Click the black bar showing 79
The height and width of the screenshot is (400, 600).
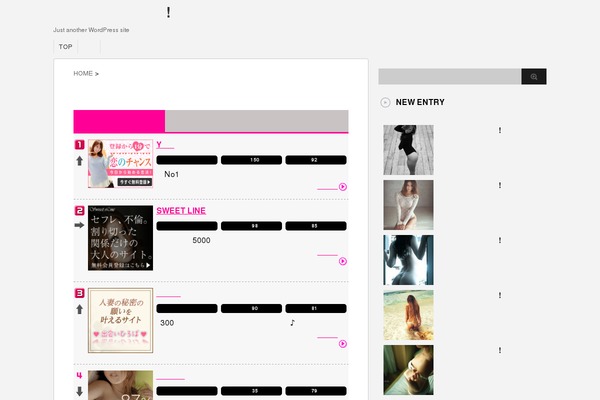(x=316, y=391)
